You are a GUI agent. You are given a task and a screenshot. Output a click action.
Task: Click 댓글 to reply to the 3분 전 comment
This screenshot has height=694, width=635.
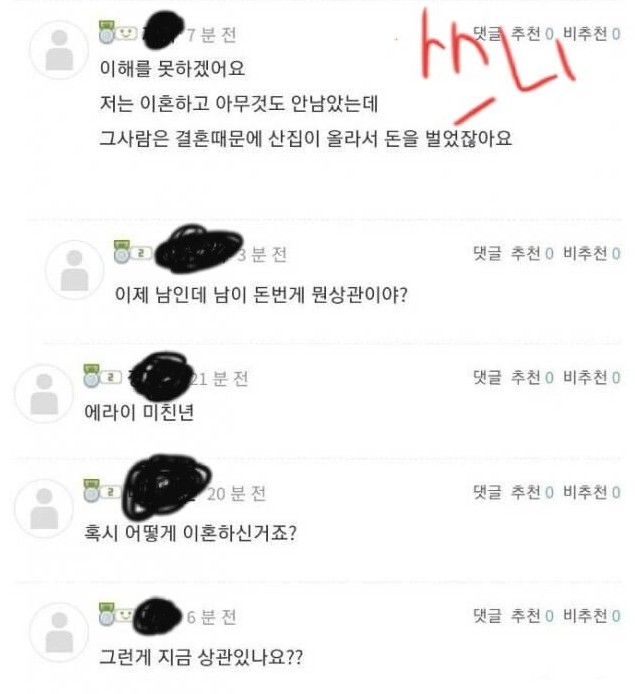point(488,253)
